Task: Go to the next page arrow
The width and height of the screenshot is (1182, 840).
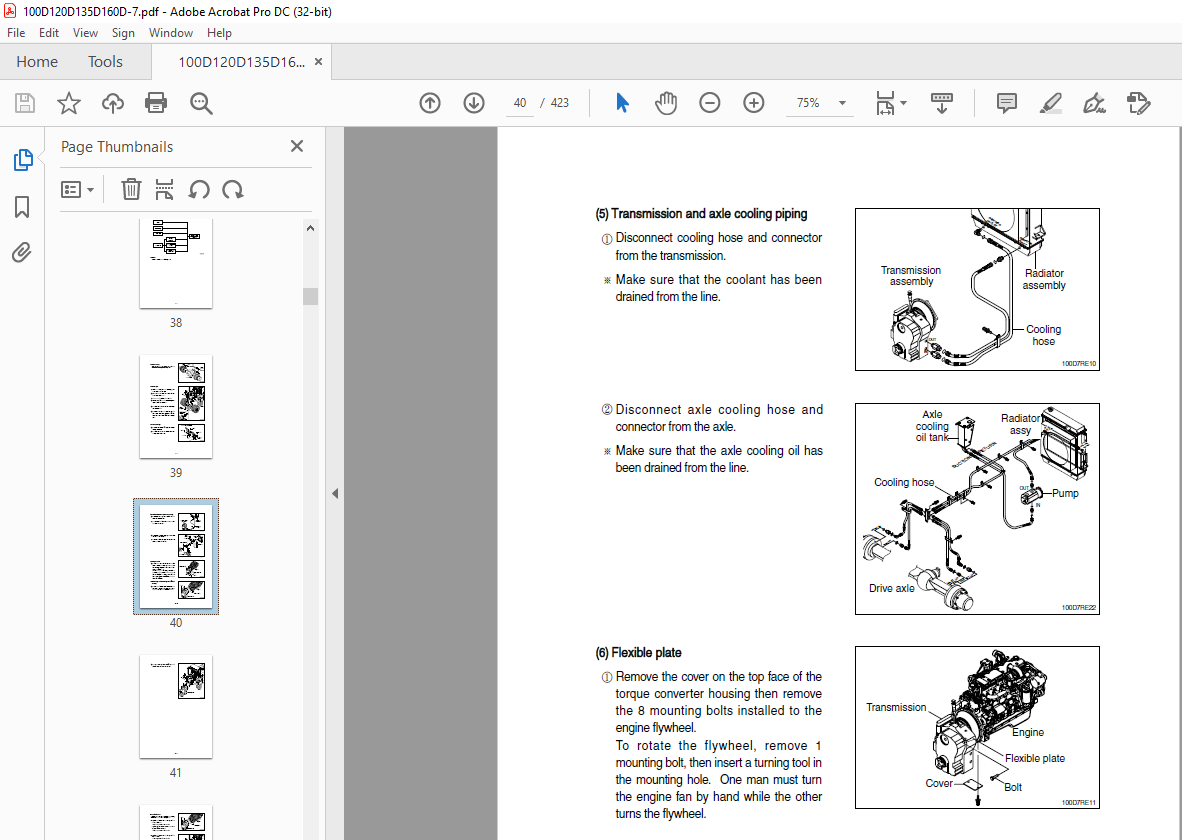Action: pyautogui.click(x=473, y=103)
